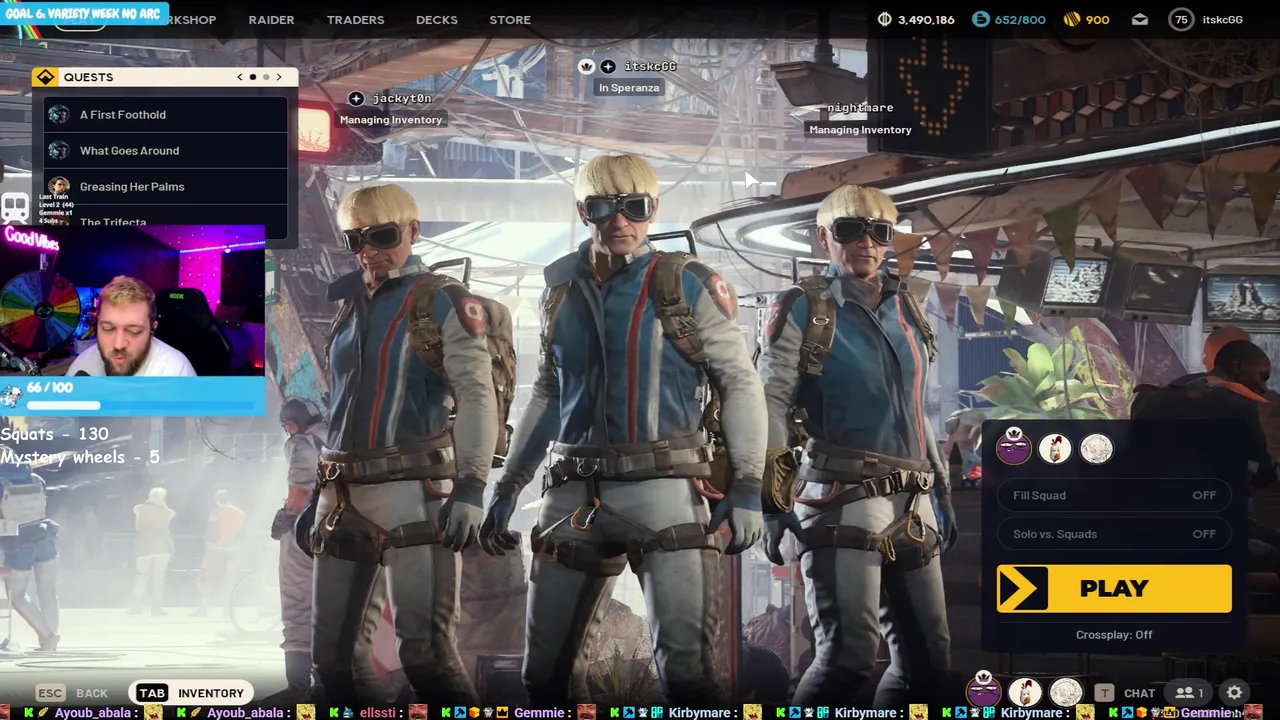Open the What Goes Around quest
1280x720 pixels.
pyautogui.click(x=166, y=151)
